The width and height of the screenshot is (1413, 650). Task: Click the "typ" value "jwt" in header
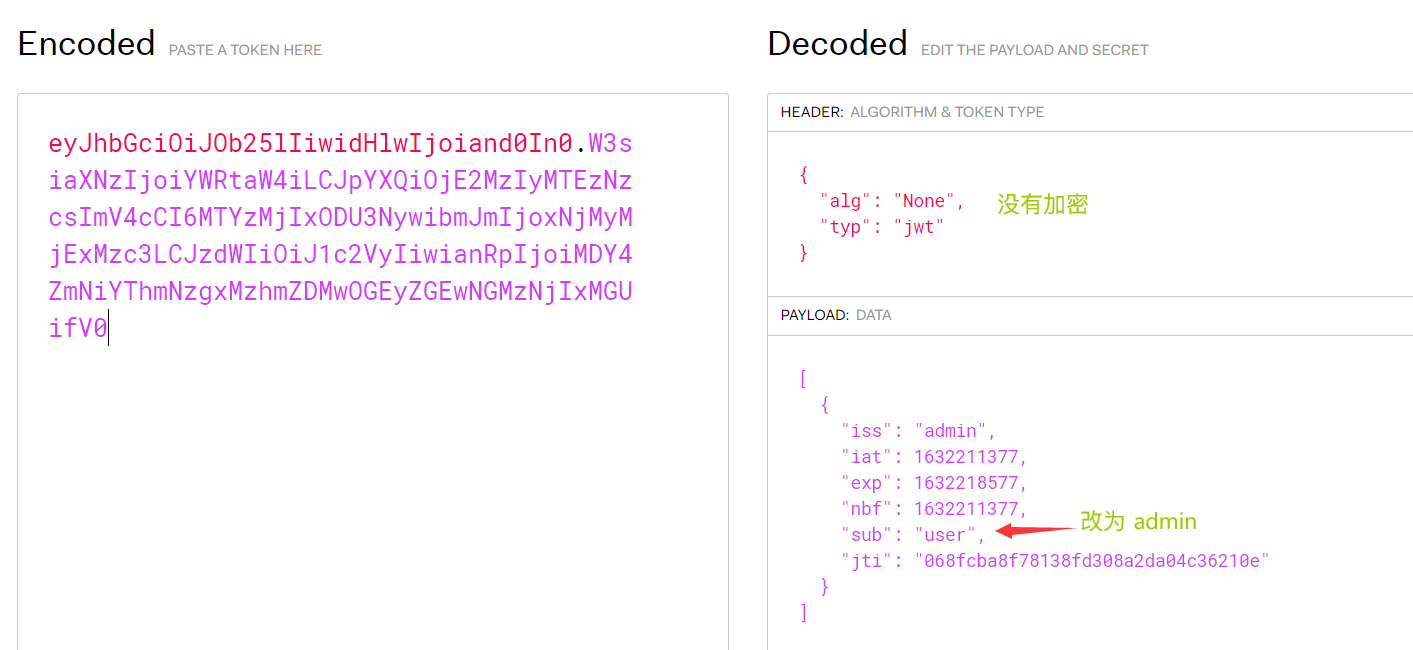919,227
